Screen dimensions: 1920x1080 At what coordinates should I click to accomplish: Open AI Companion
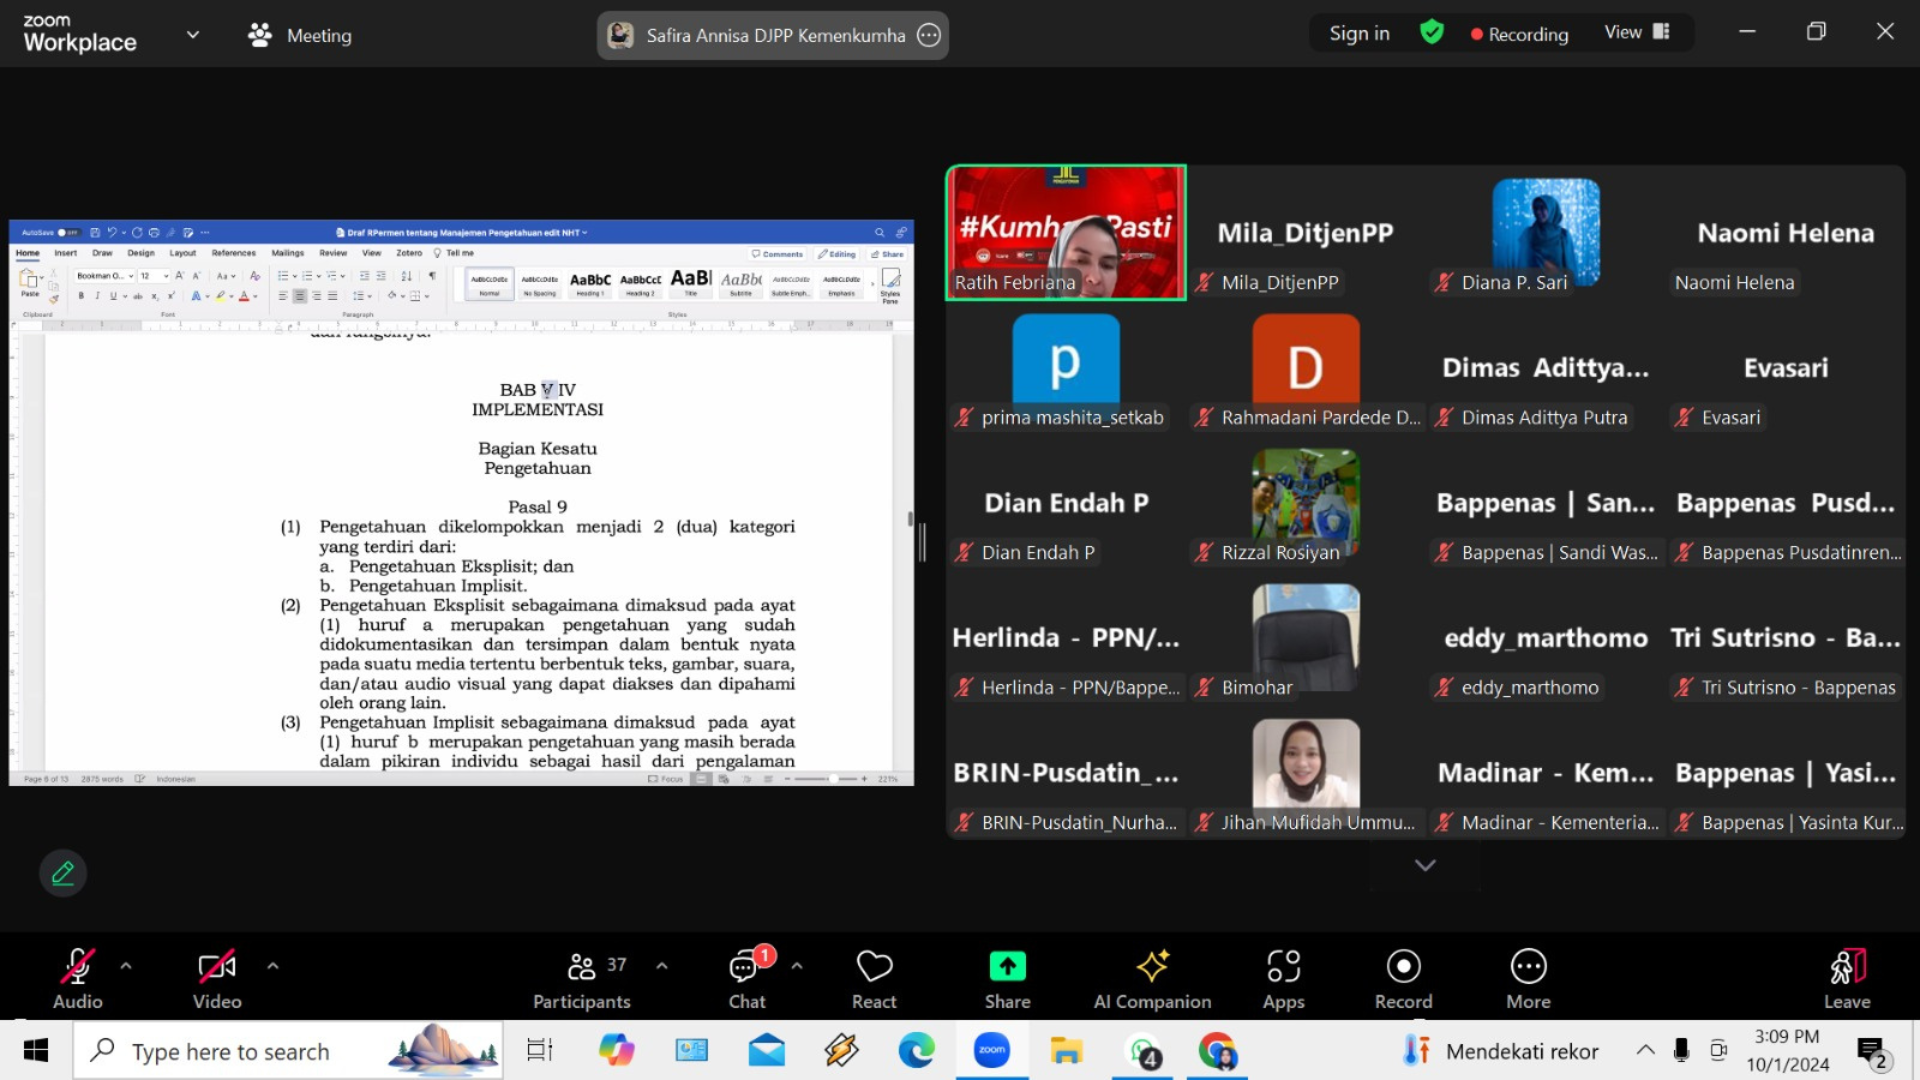(1152, 978)
